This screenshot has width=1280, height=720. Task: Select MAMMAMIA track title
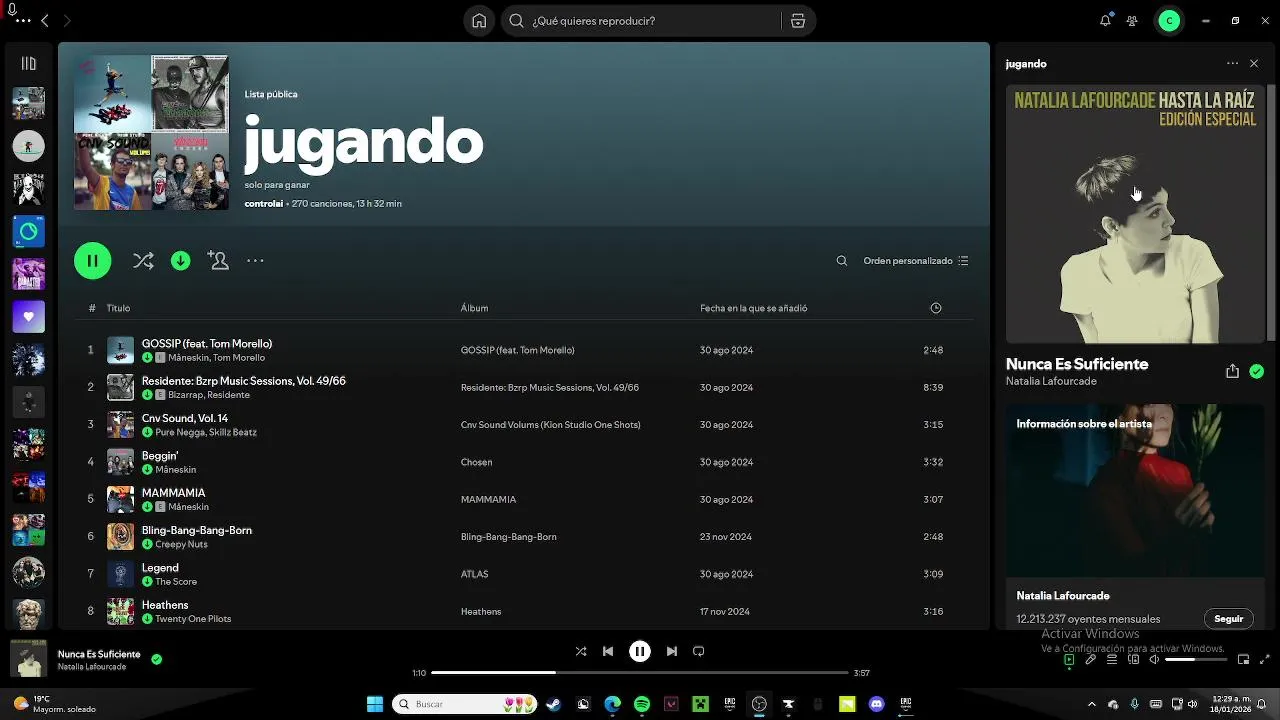coord(173,493)
